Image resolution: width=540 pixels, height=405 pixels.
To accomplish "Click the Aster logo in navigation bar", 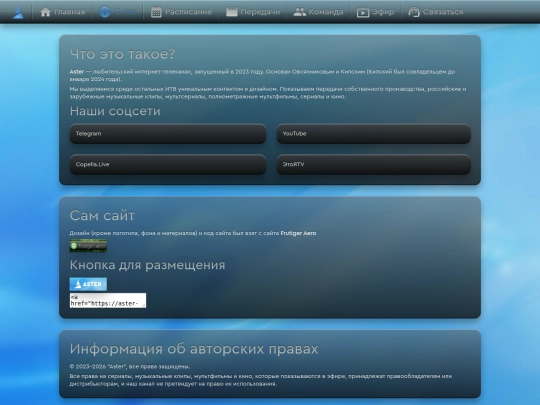I will click(18, 12).
